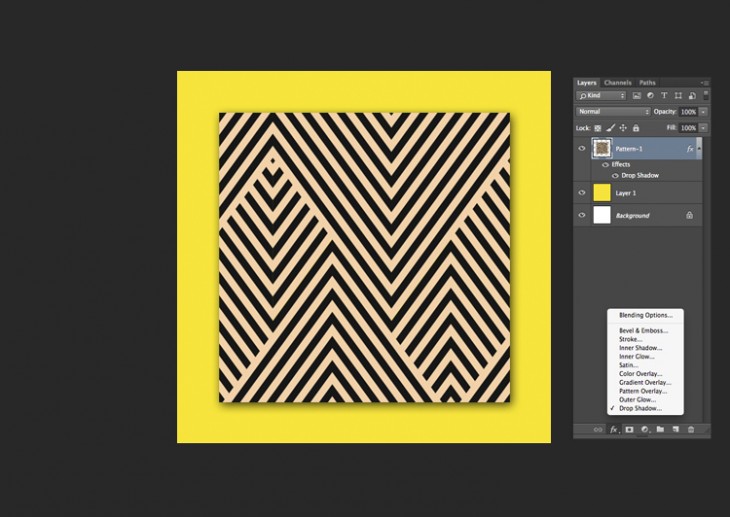Click the white Background layer thumbnail
Image resolution: width=730 pixels, height=517 pixels.
coord(602,215)
